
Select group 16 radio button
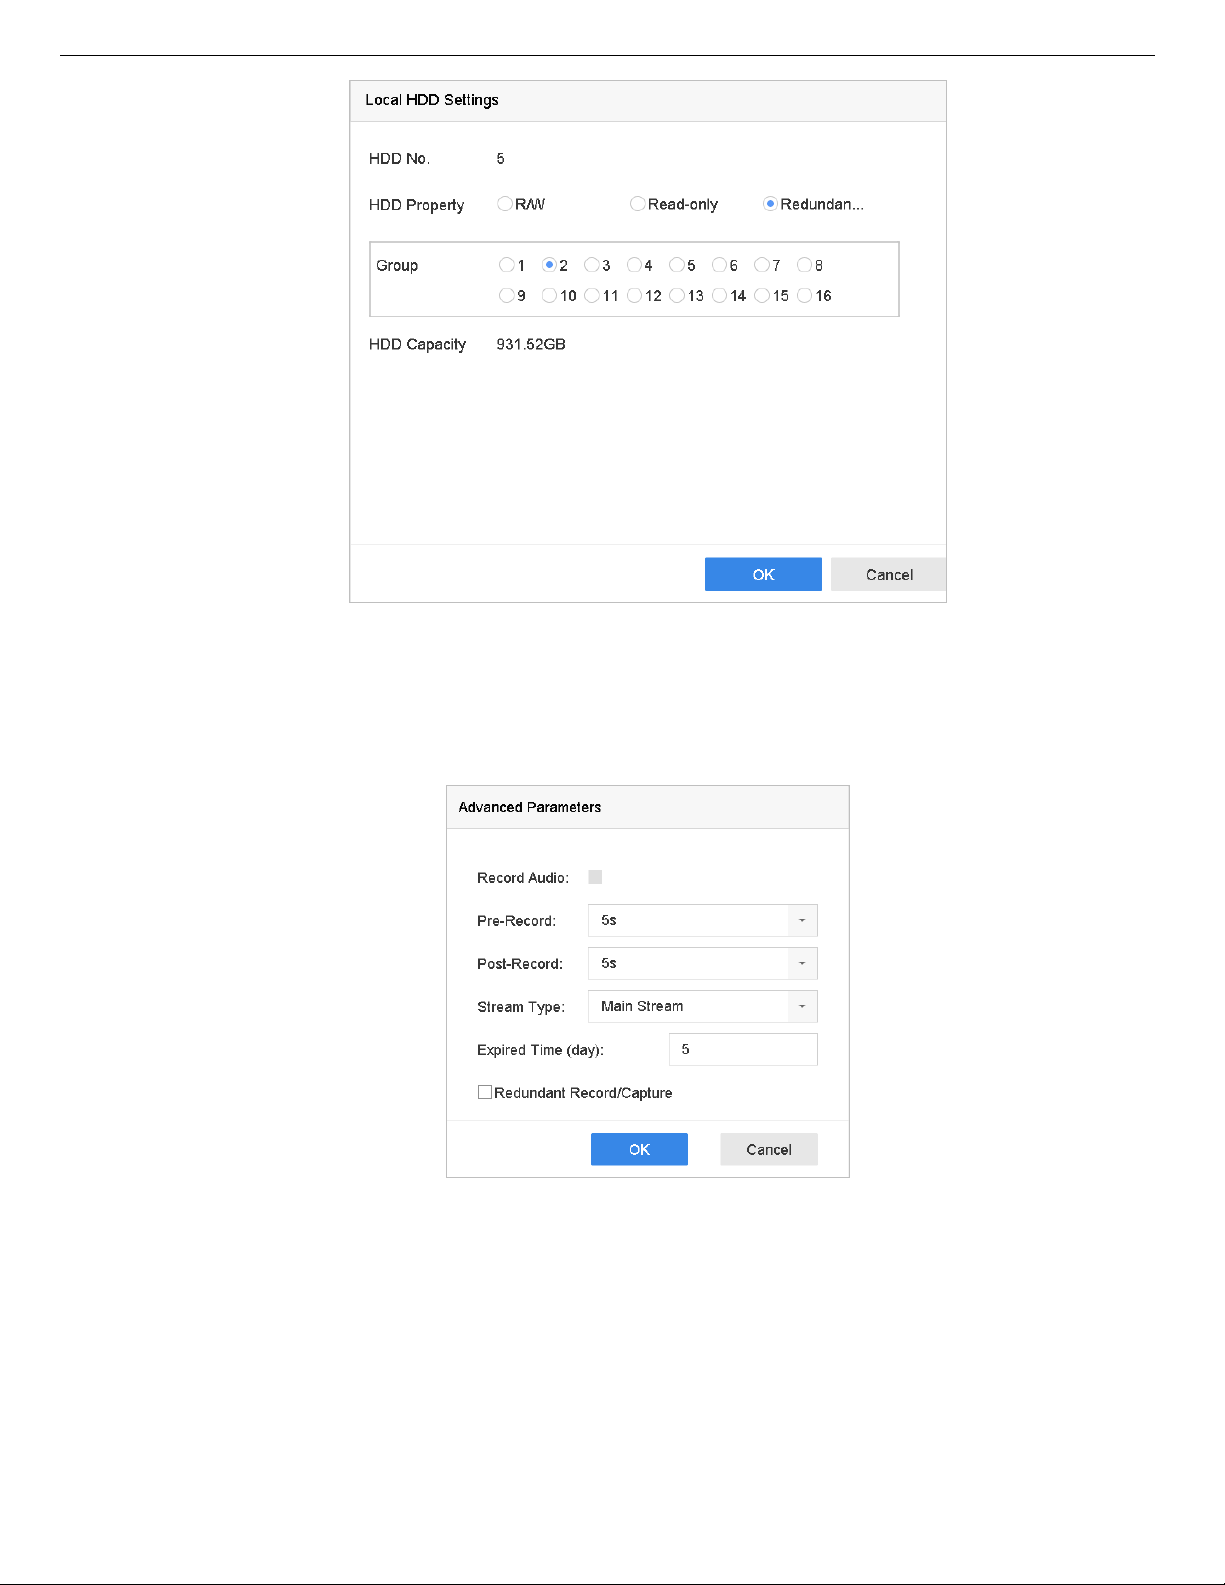tap(804, 295)
